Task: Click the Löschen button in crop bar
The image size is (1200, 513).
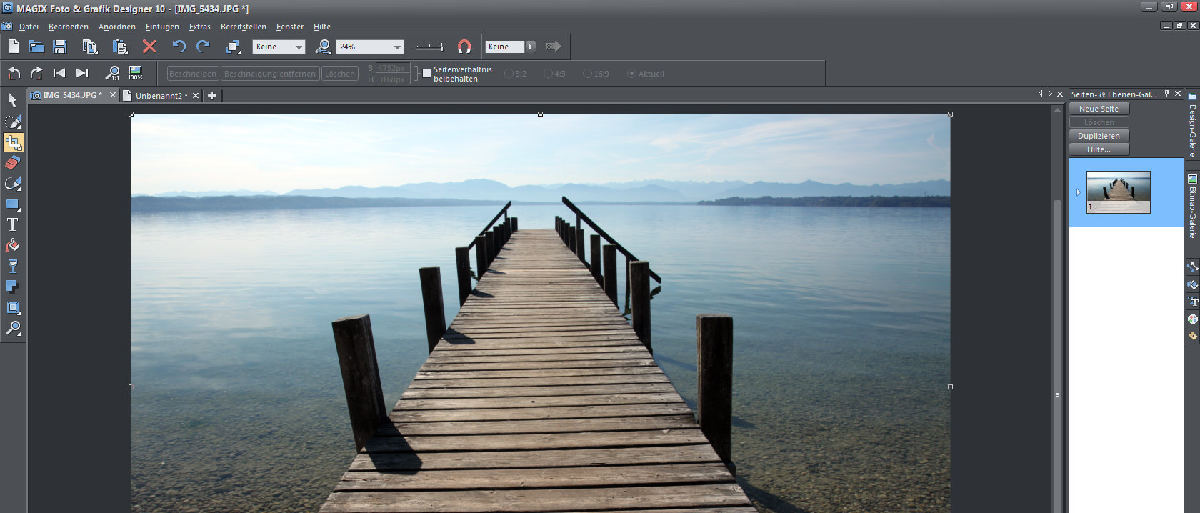Action: coord(340,73)
